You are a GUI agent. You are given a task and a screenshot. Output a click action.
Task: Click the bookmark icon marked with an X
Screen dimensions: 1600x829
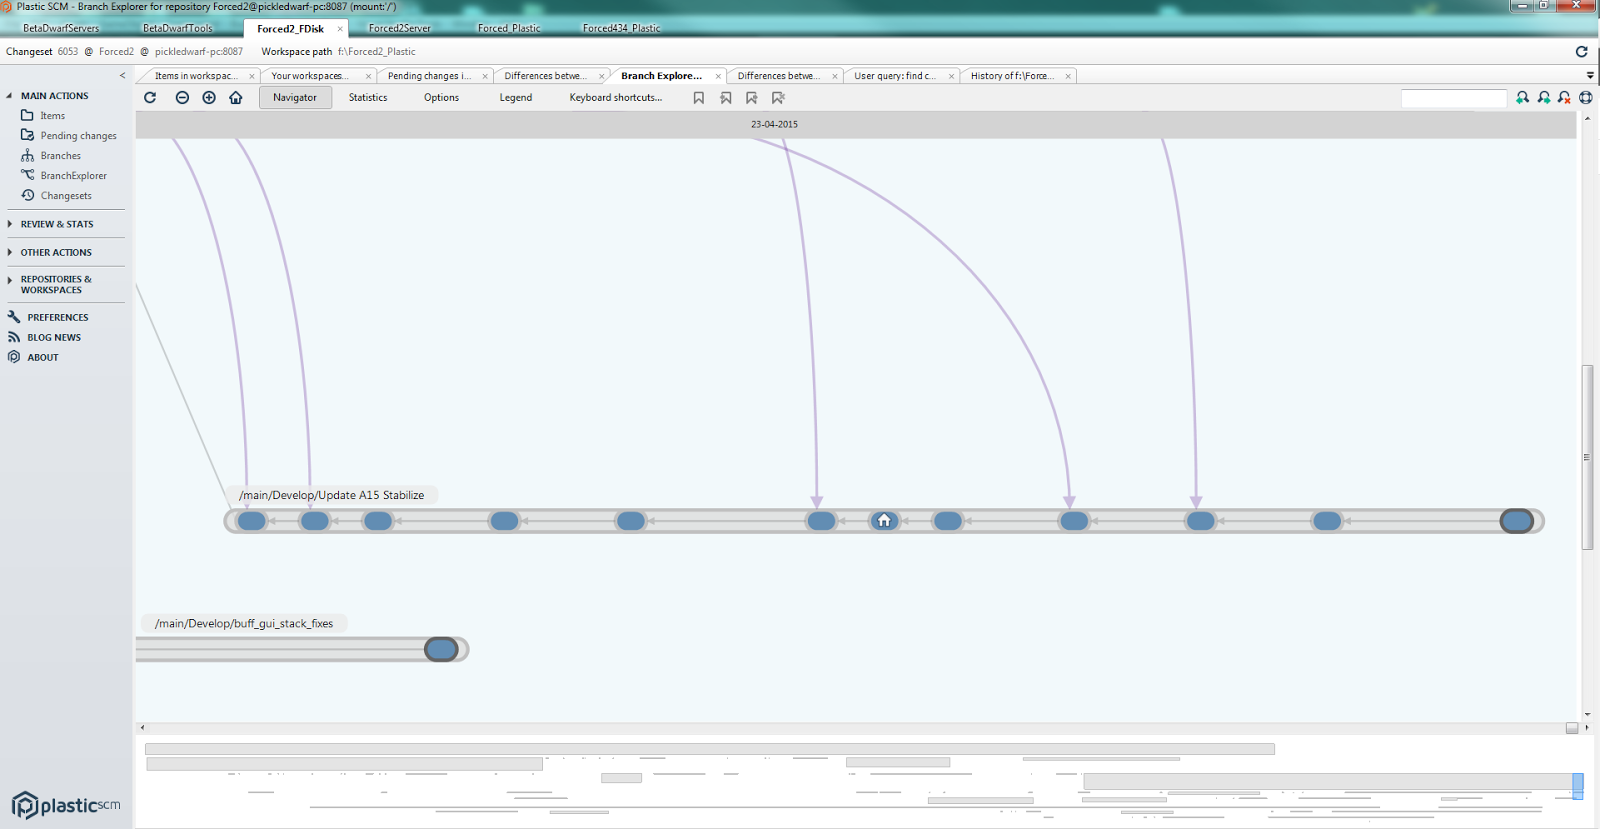(x=778, y=98)
